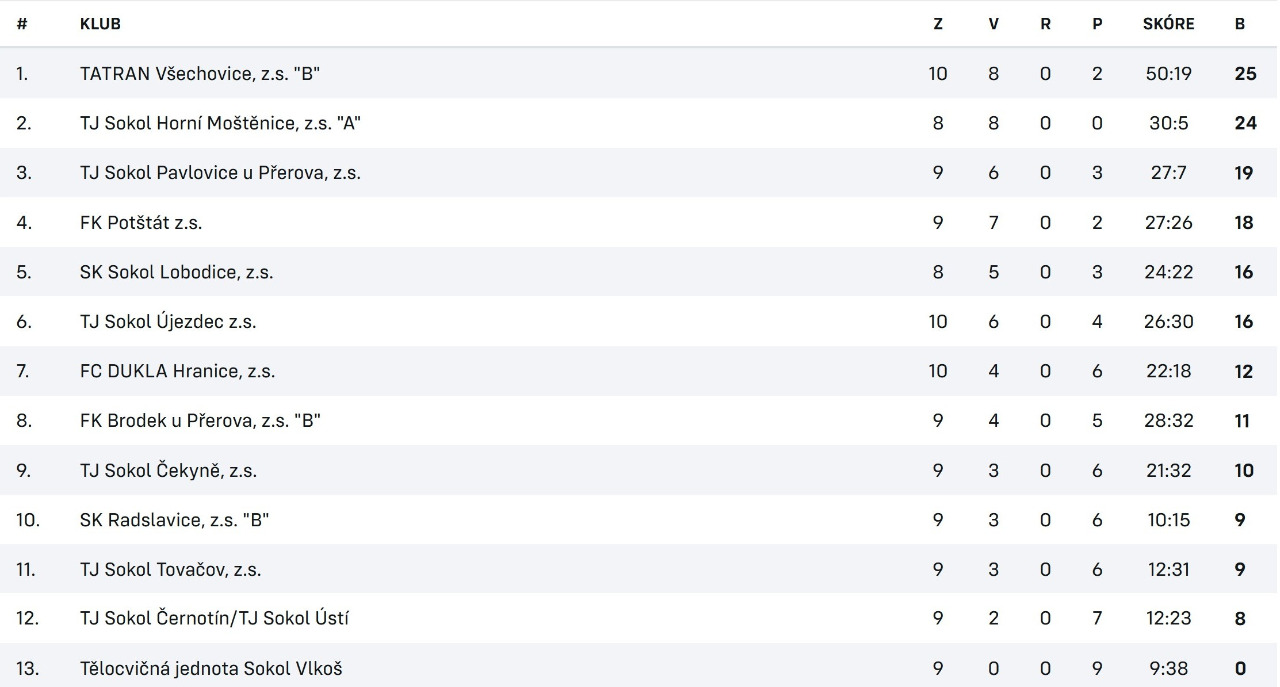Click SK Radslavice, z.s. "B" club name

coord(175,520)
